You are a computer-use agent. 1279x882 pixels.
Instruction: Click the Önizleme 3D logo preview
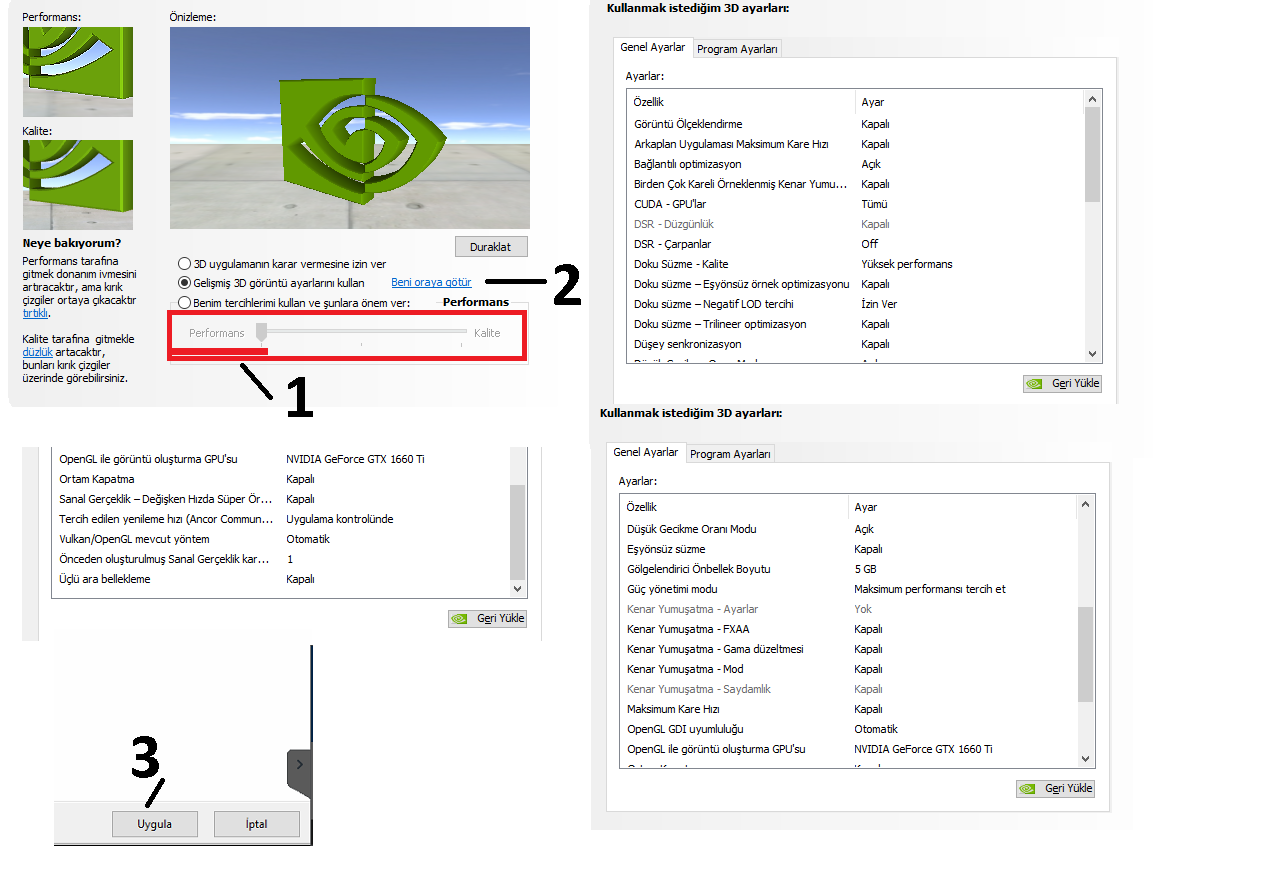click(x=350, y=128)
